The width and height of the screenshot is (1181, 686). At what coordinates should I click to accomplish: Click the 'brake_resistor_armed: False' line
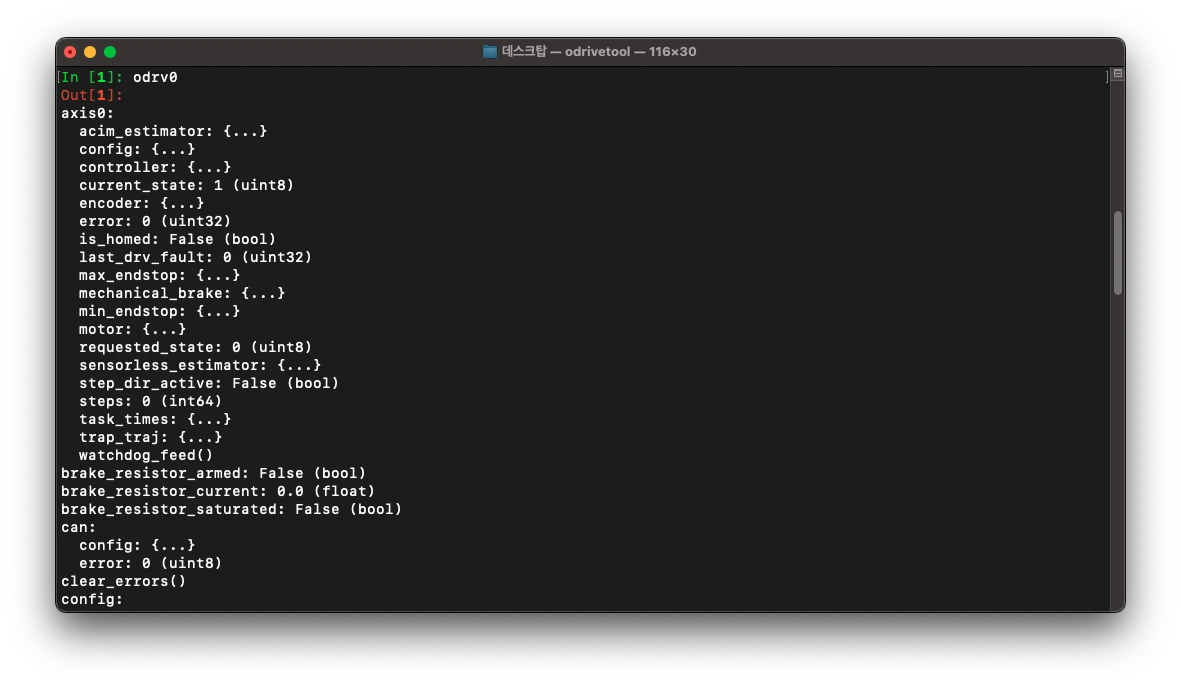[213, 473]
